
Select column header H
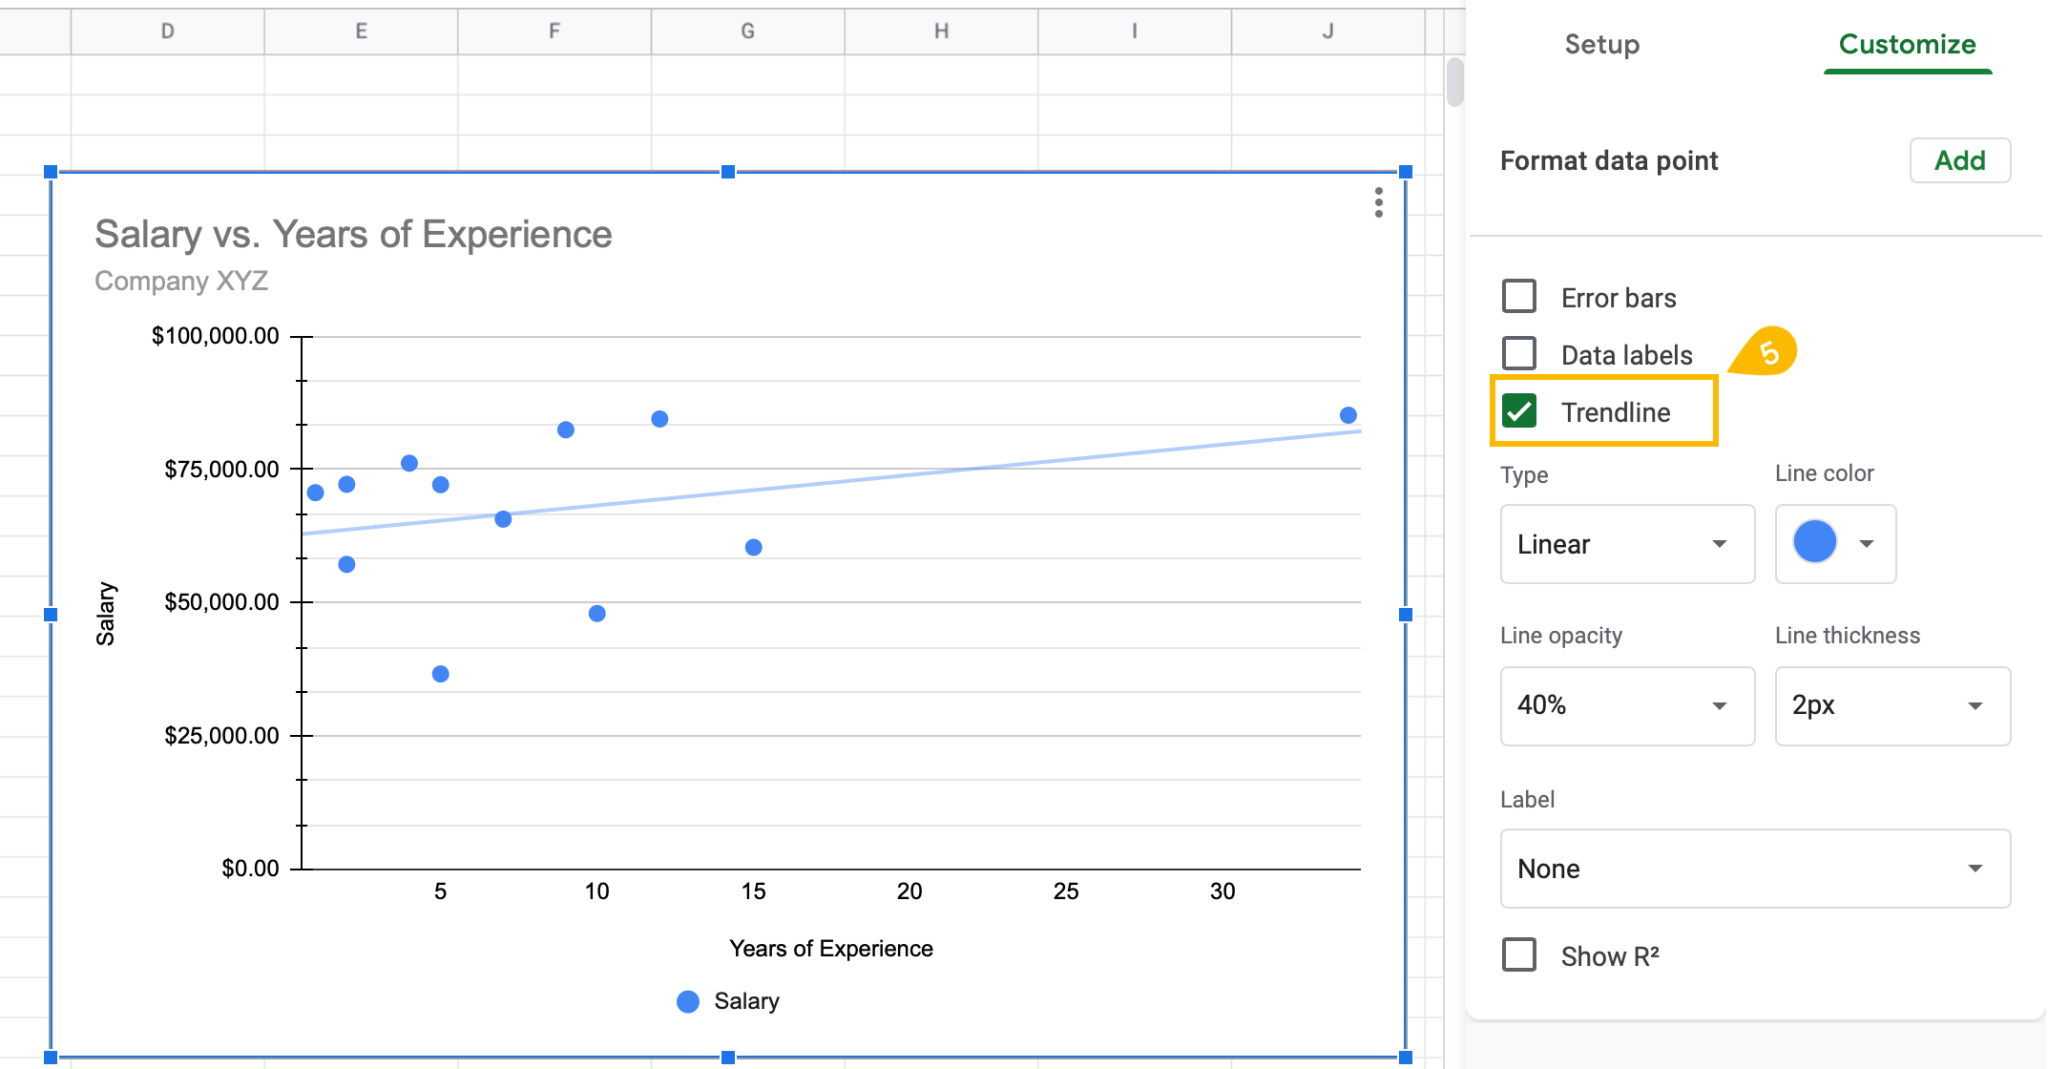[941, 30]
